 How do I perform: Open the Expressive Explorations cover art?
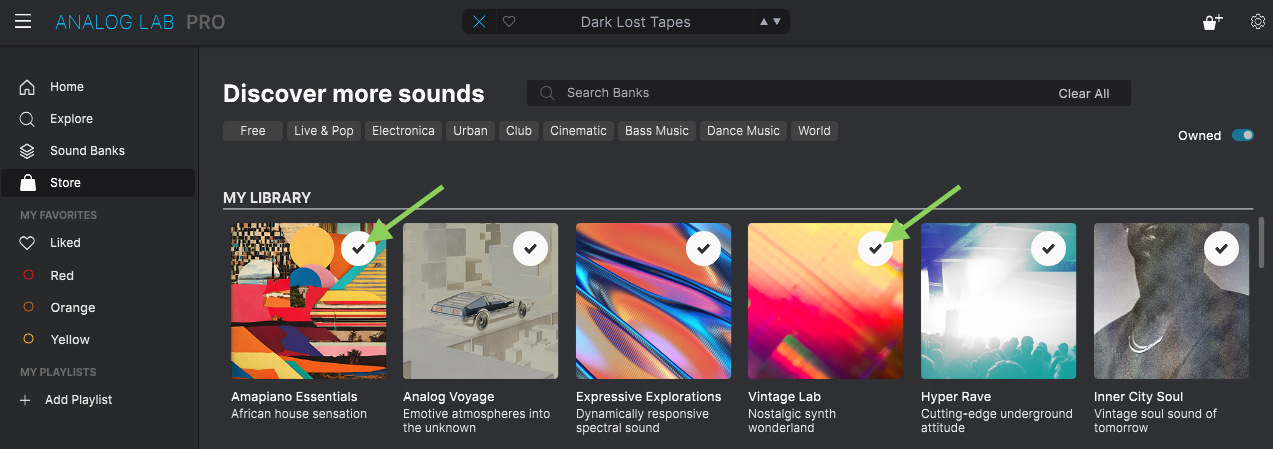click(653, 301)
